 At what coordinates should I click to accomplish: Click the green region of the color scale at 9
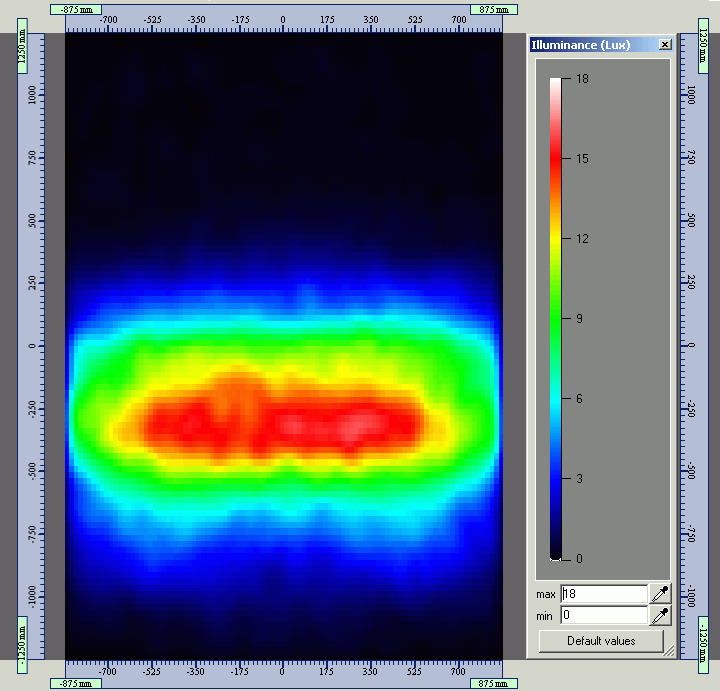tap(556, 318)
